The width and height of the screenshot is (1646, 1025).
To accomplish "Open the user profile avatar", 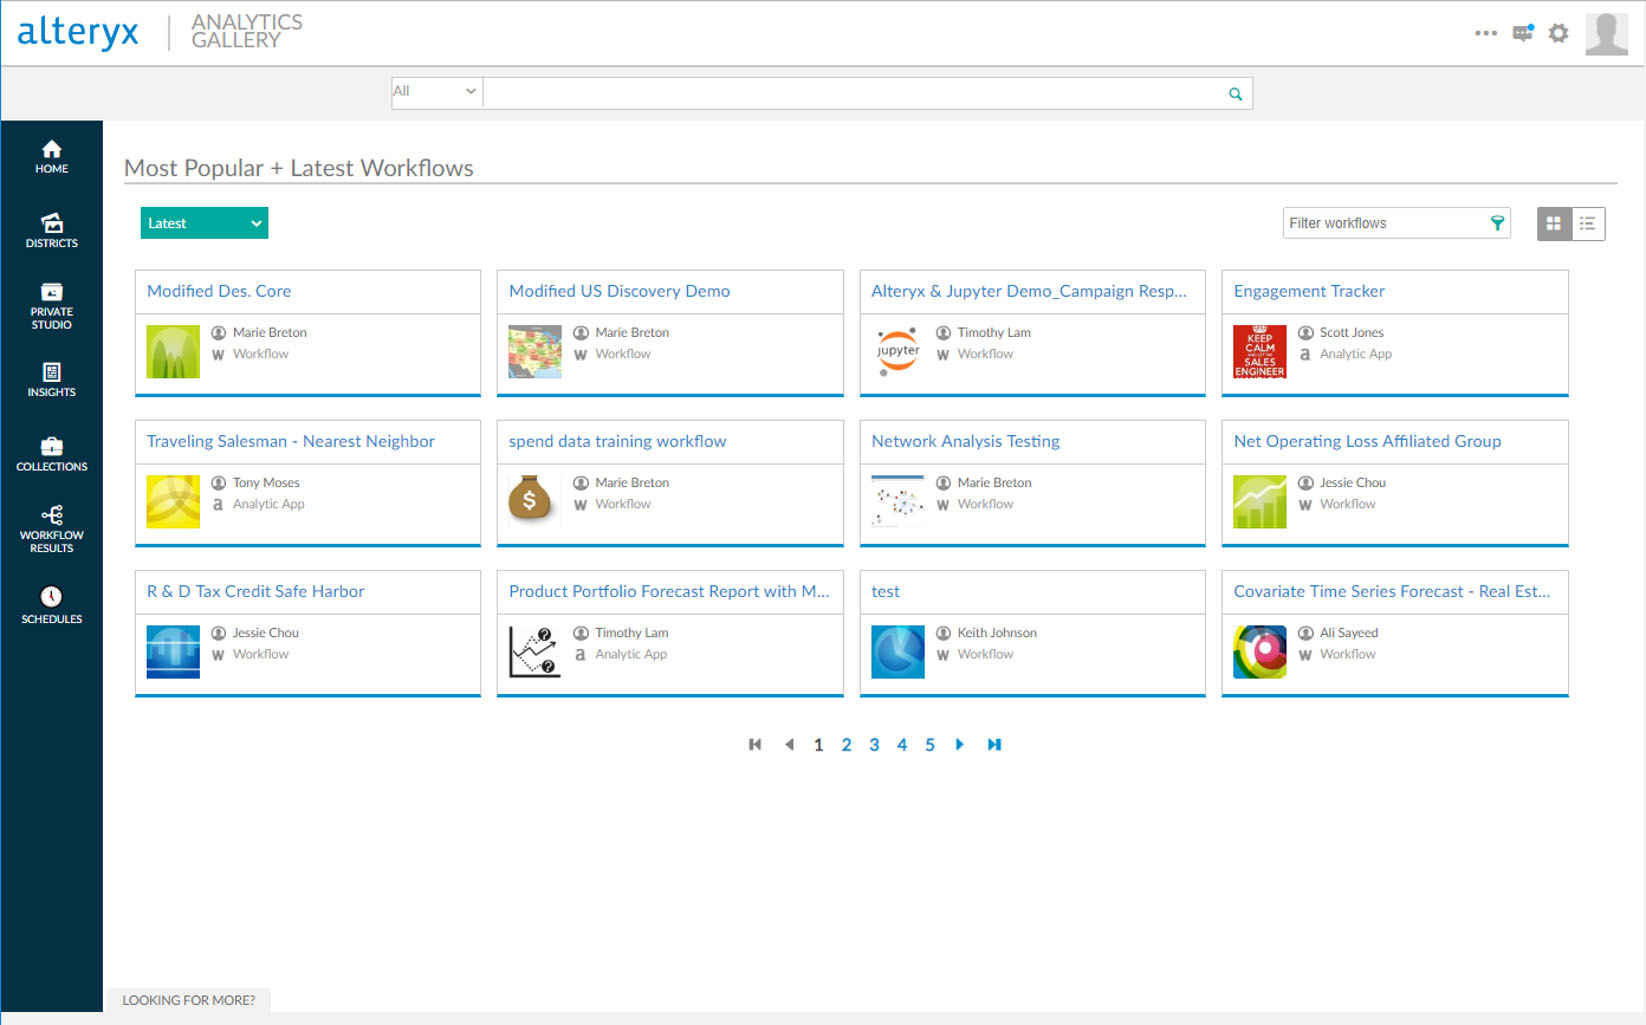I will pyautogui.click(x=1606, y=33).
